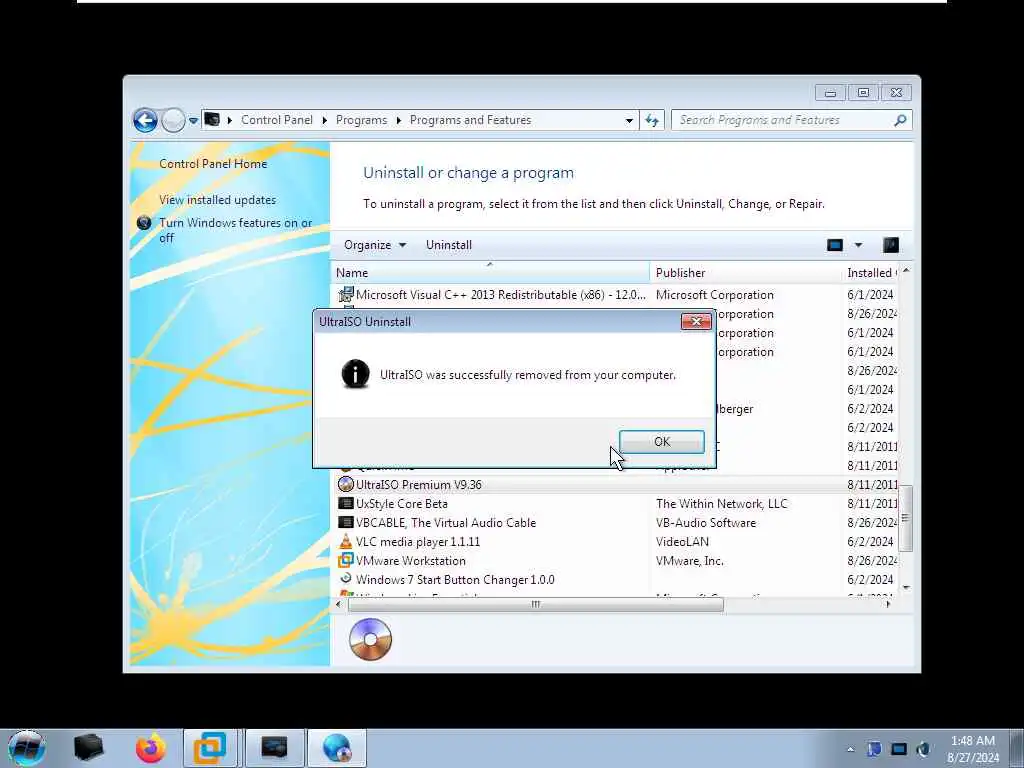Viewport: 1024px width, 768px height.
Task: Select VMware Workstation entry
Action: [614, 560]
